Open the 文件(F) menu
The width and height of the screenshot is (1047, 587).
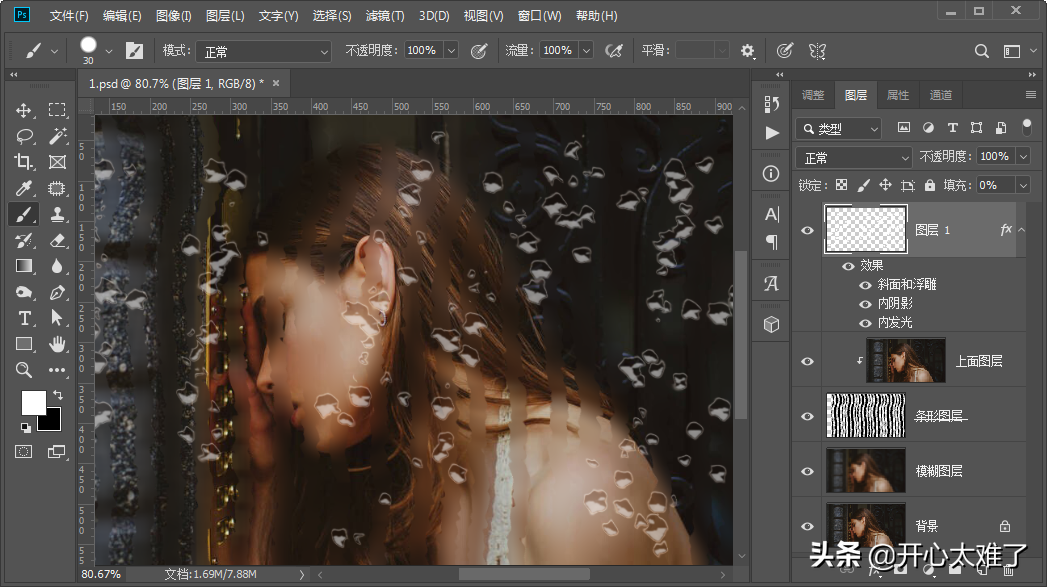[69, 15]
